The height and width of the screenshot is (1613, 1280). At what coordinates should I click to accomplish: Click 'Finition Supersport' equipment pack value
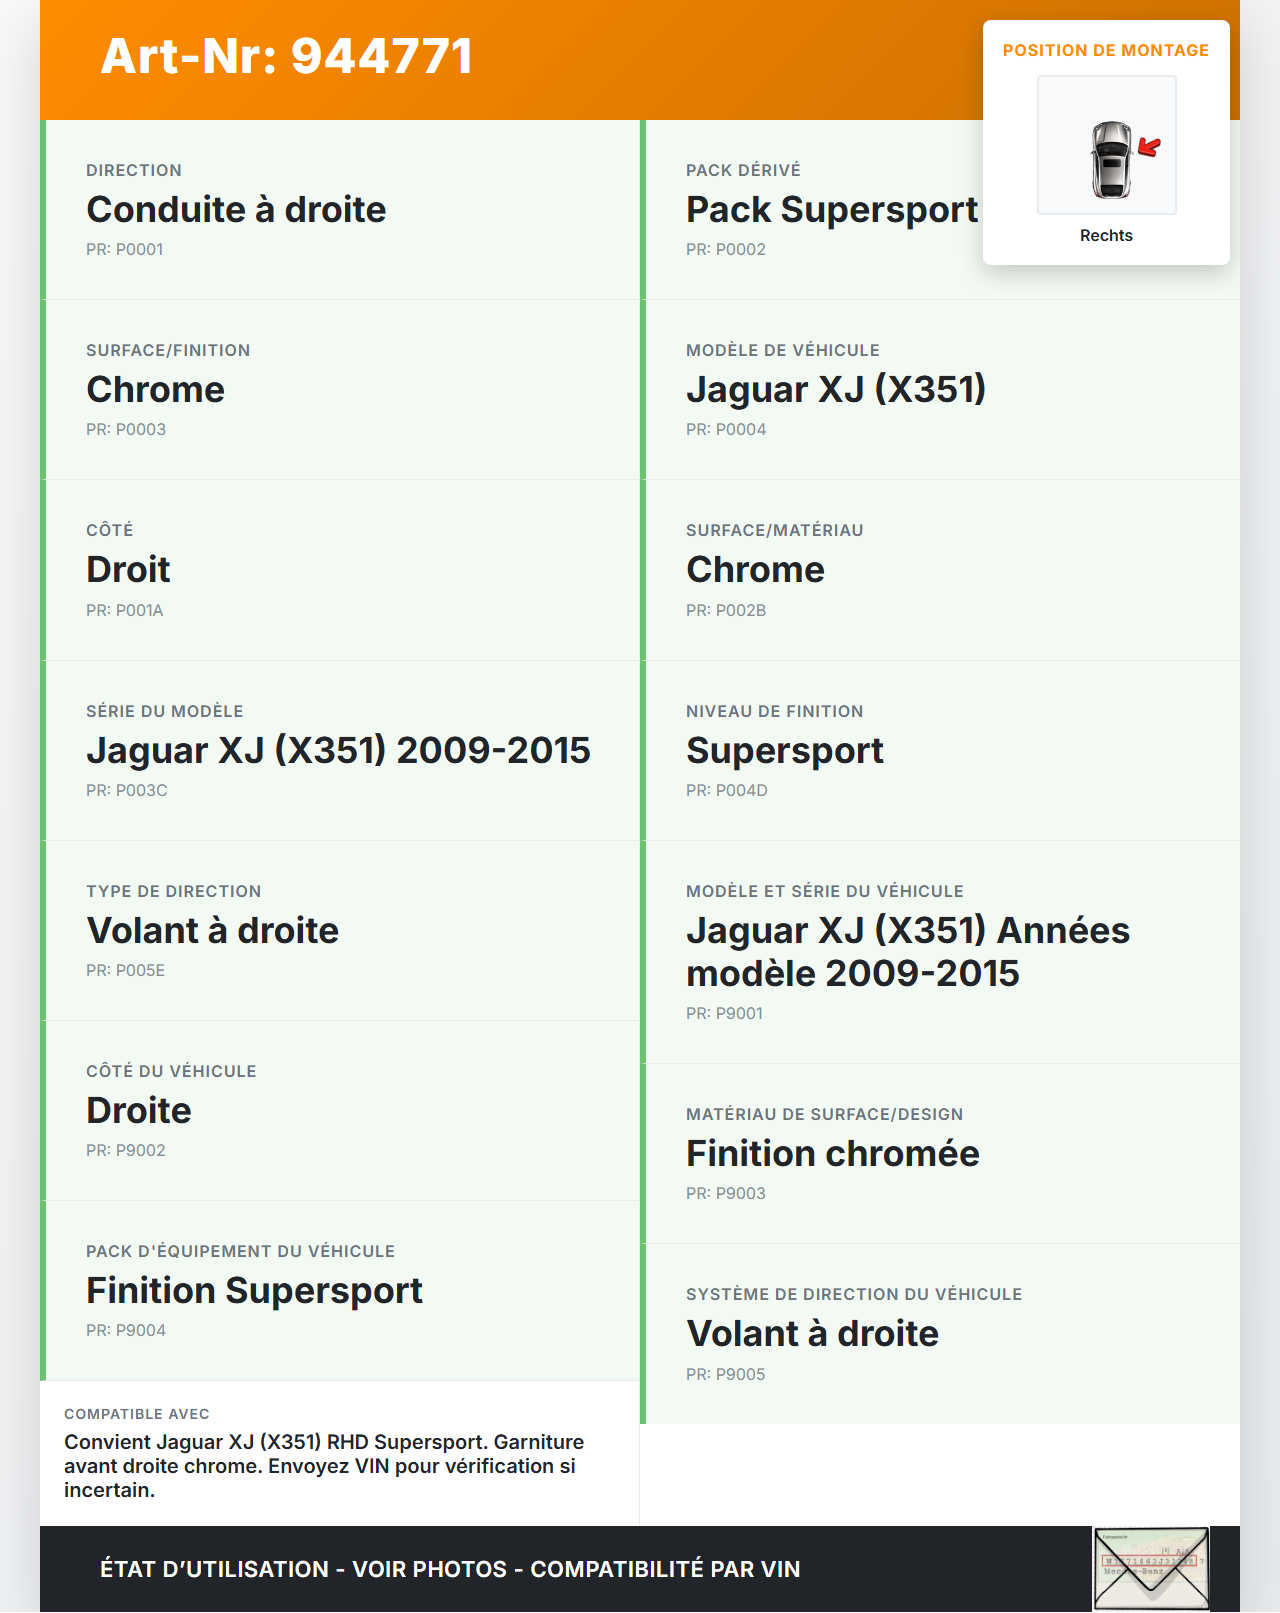click(254, 1291)
